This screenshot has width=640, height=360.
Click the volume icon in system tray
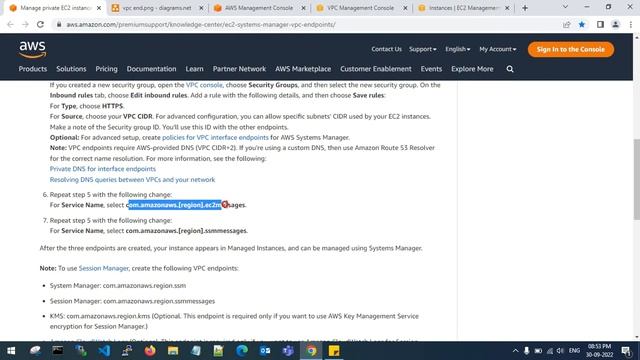[x=560, y=351]
